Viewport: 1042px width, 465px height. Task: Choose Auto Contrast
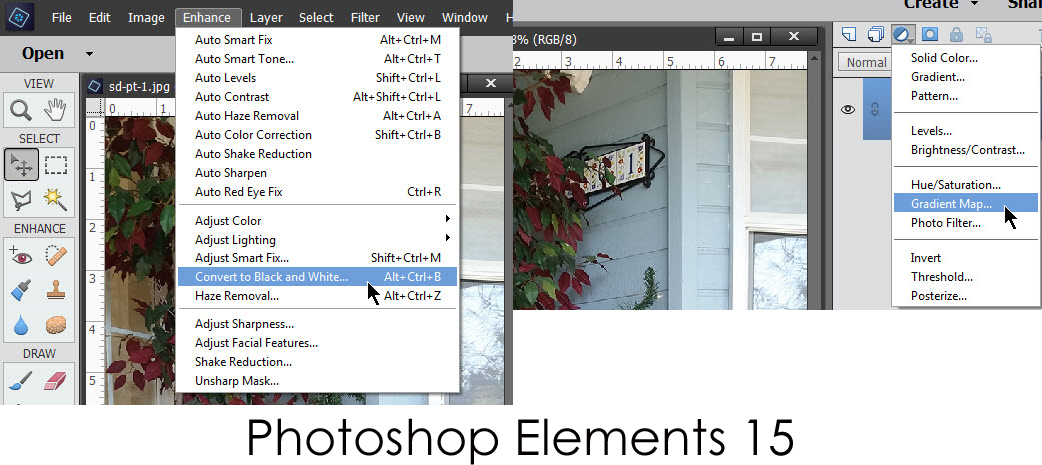pyautogui.click(x=318, y=97)
